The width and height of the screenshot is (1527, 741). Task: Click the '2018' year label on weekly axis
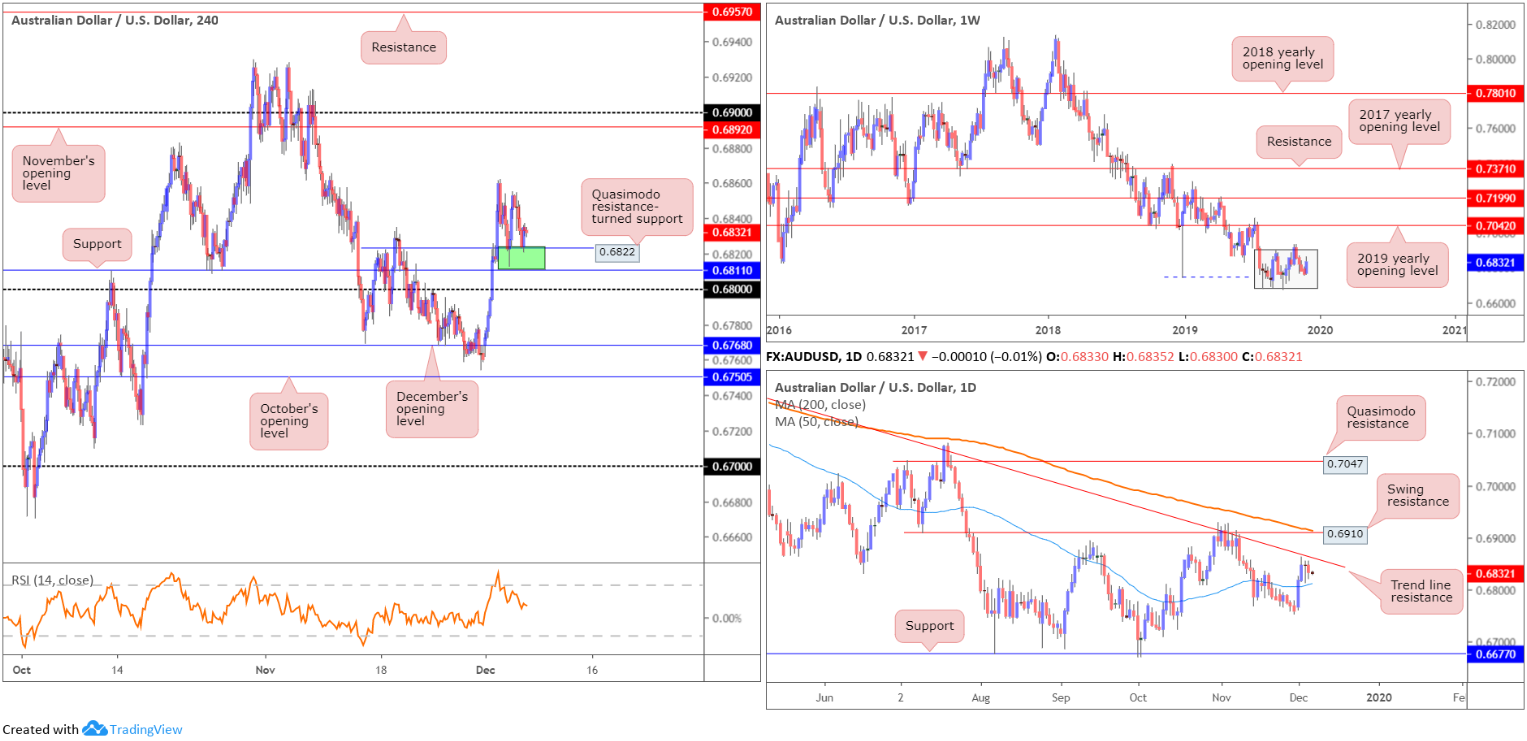pyautogui.click(x=1048, y=329)
